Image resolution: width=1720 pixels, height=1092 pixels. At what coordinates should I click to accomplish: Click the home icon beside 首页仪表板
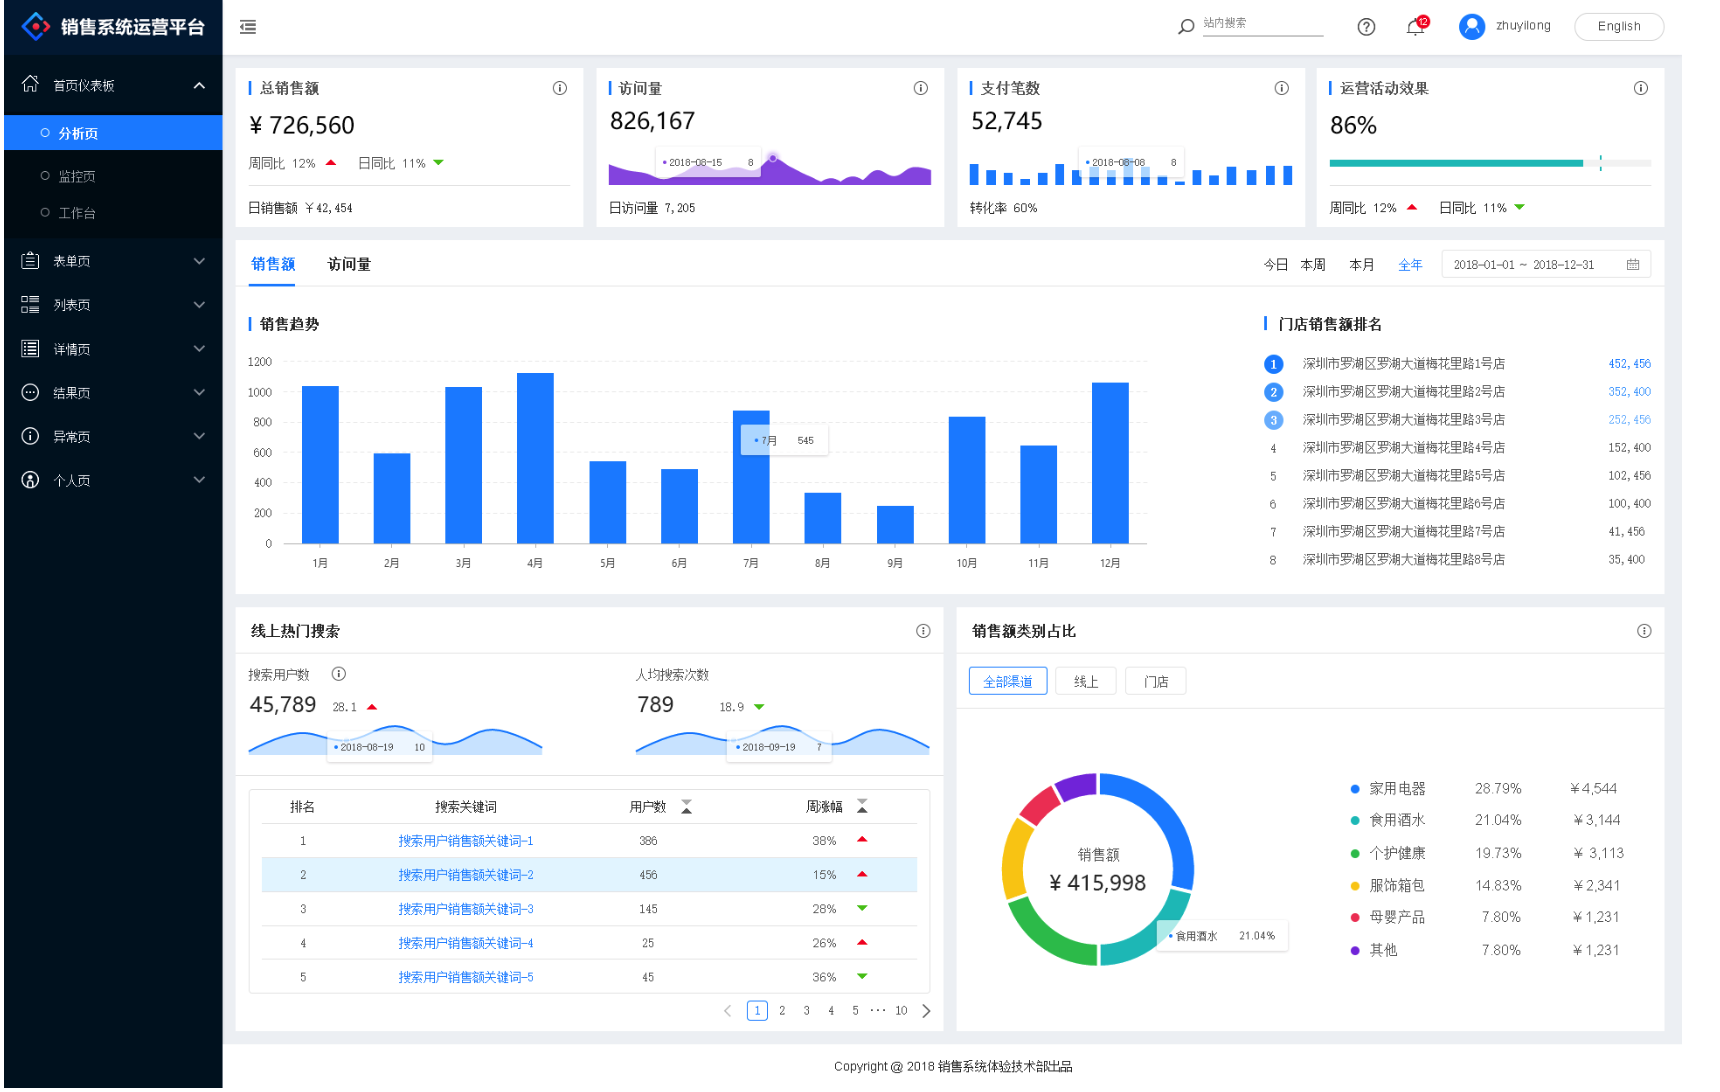(x=30, y=84)
